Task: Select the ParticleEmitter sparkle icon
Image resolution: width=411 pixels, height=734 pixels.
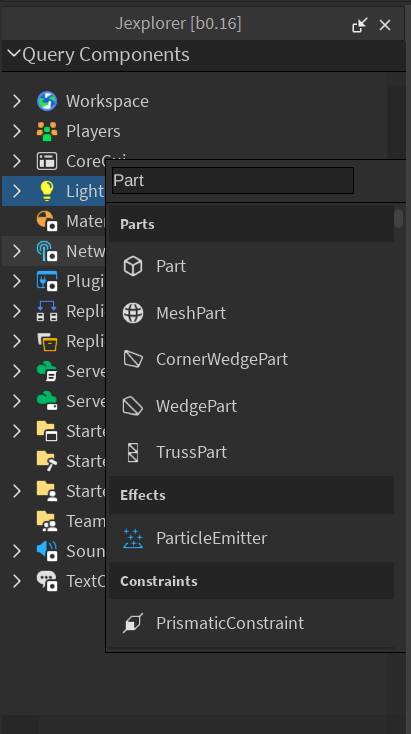Action: (133, 538)
